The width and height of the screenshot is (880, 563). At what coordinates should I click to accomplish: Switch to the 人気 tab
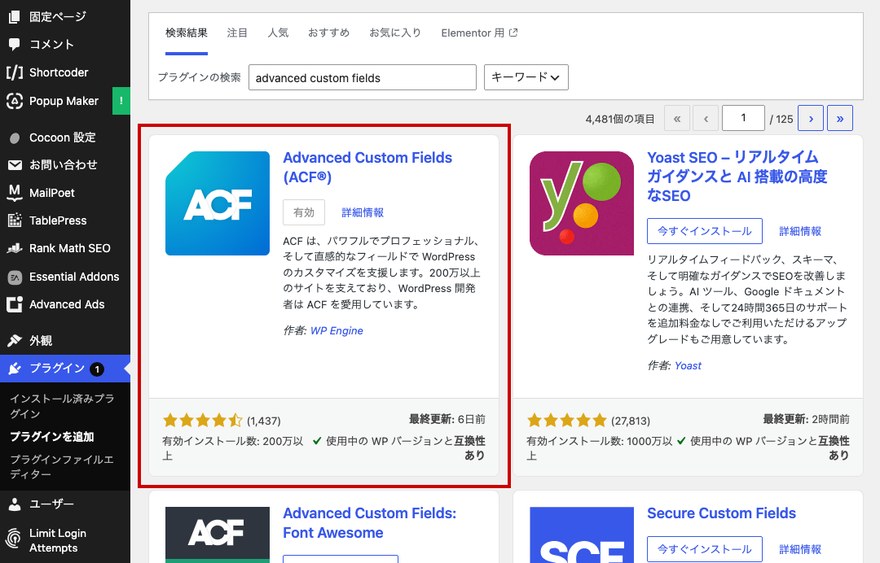pos(278,33)
